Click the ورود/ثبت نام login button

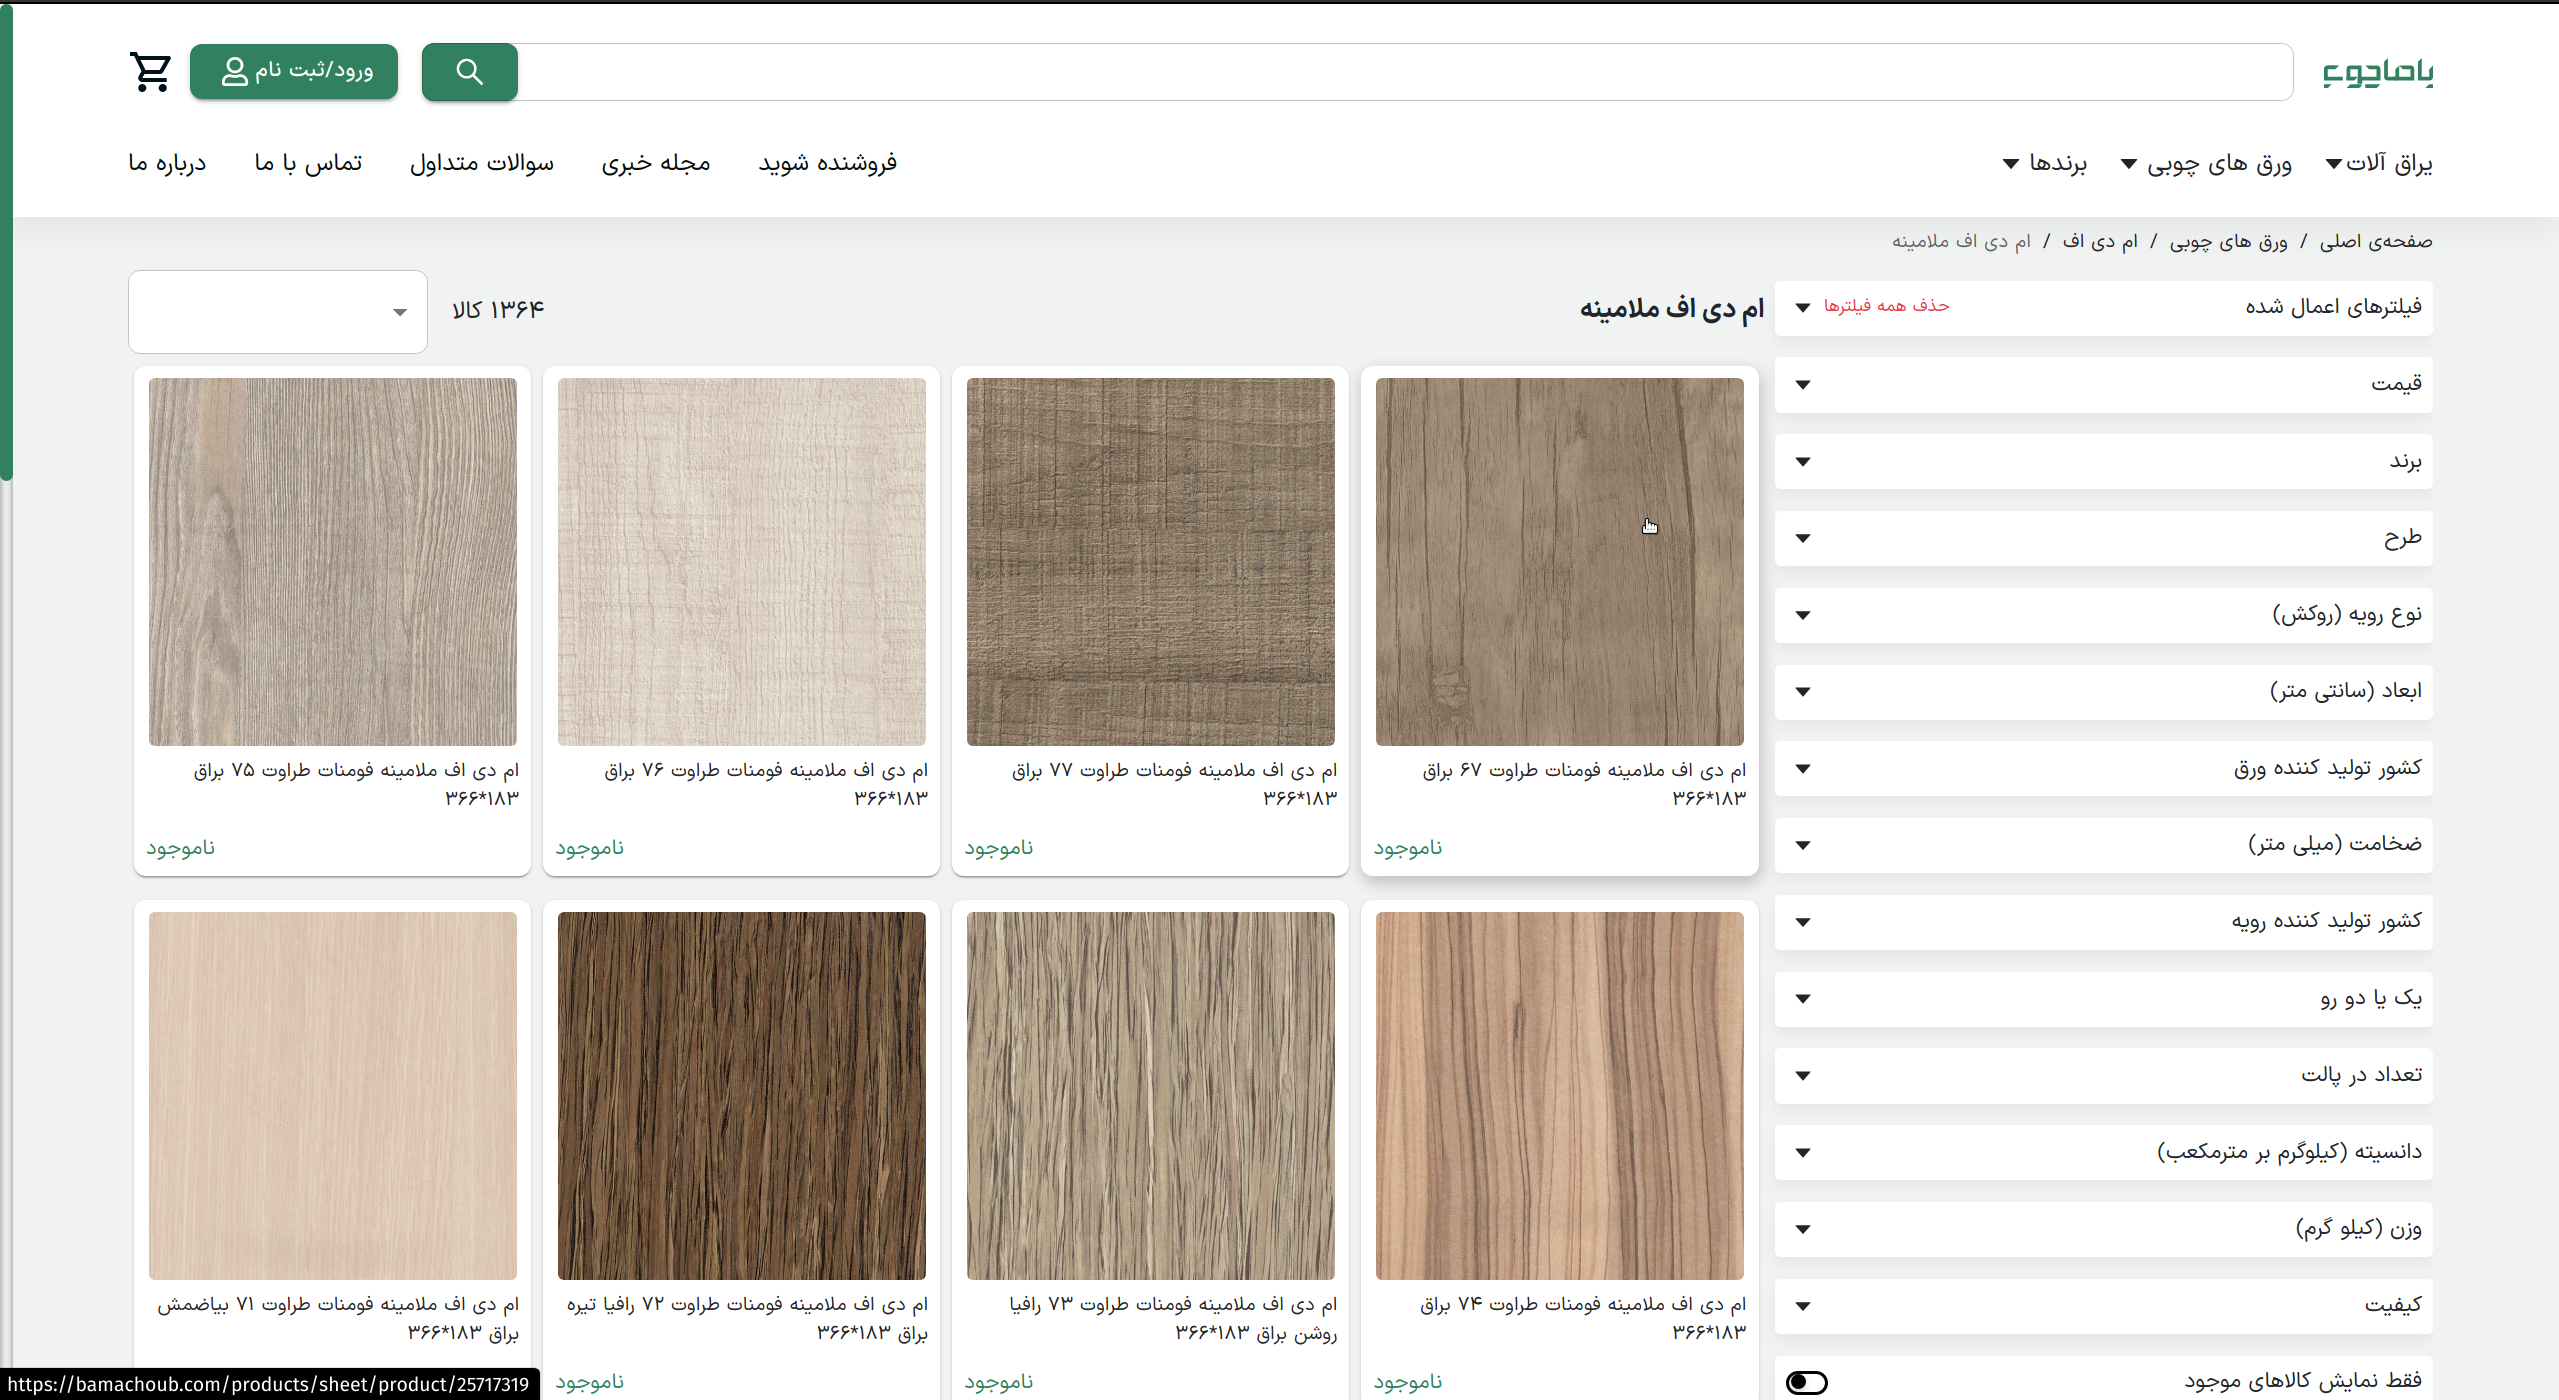coord(294,71)
